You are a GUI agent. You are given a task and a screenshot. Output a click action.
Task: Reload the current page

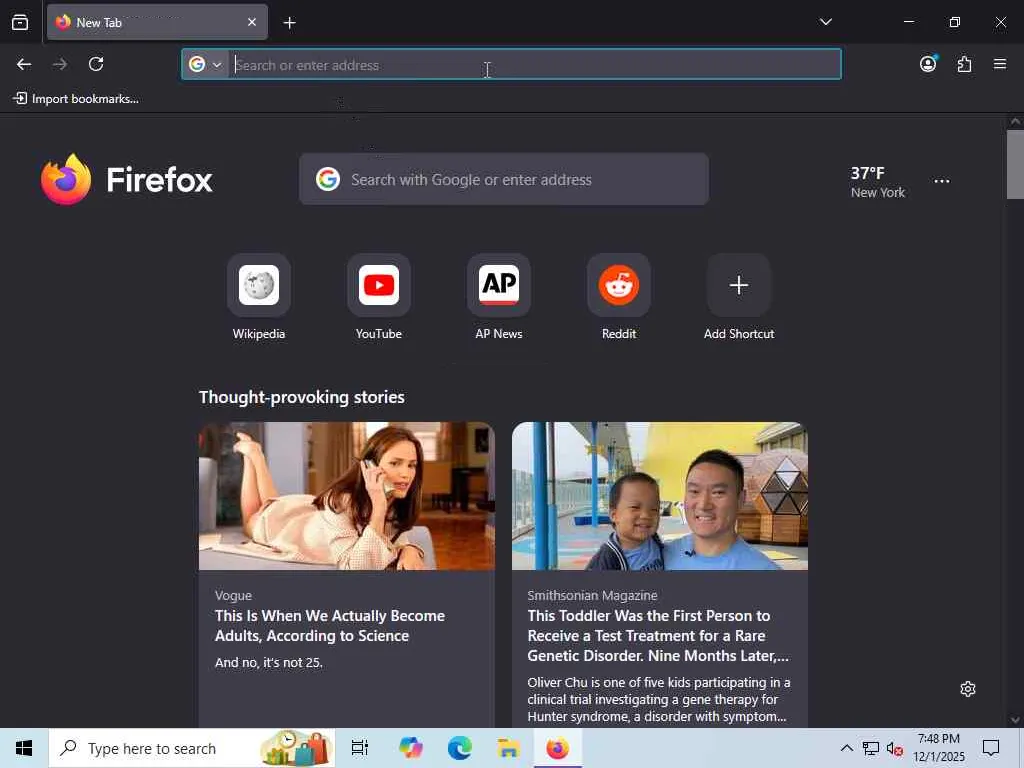click(96, 64)
